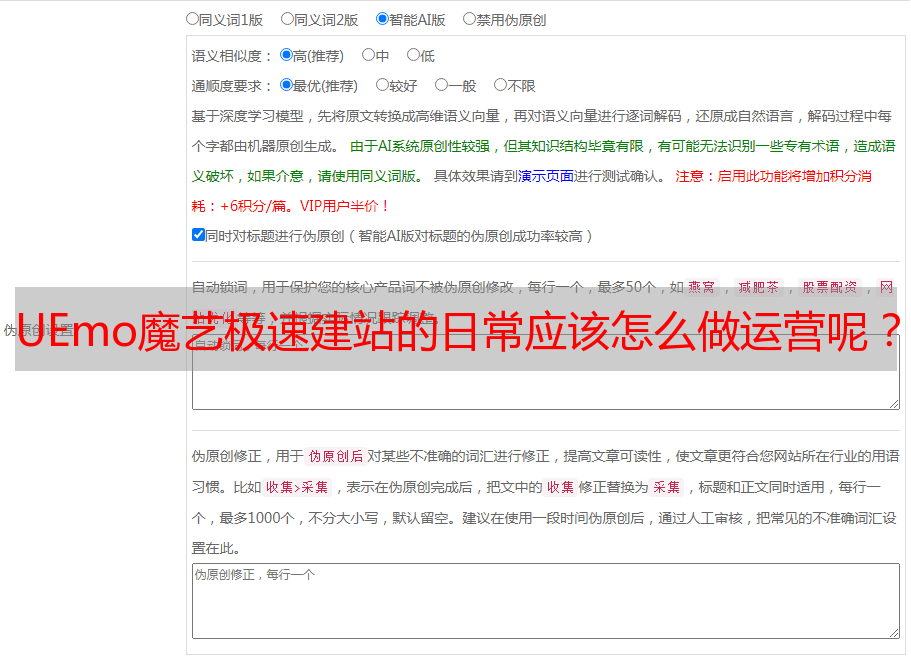The height and width of the screenshot is (658, 911).
Task: Click the 收集>采集 example code
Action: 297,487
